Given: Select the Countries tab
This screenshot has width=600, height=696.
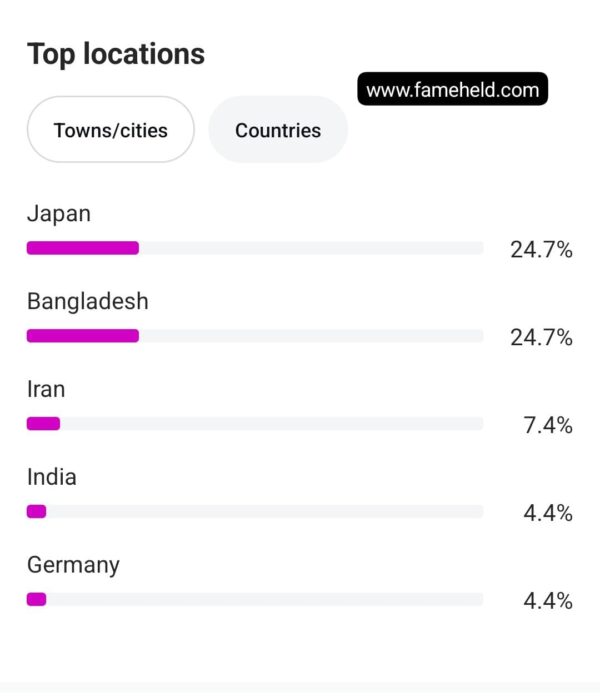Looking at the screenshot, I should pyautogui.click(x=278, y=129).
